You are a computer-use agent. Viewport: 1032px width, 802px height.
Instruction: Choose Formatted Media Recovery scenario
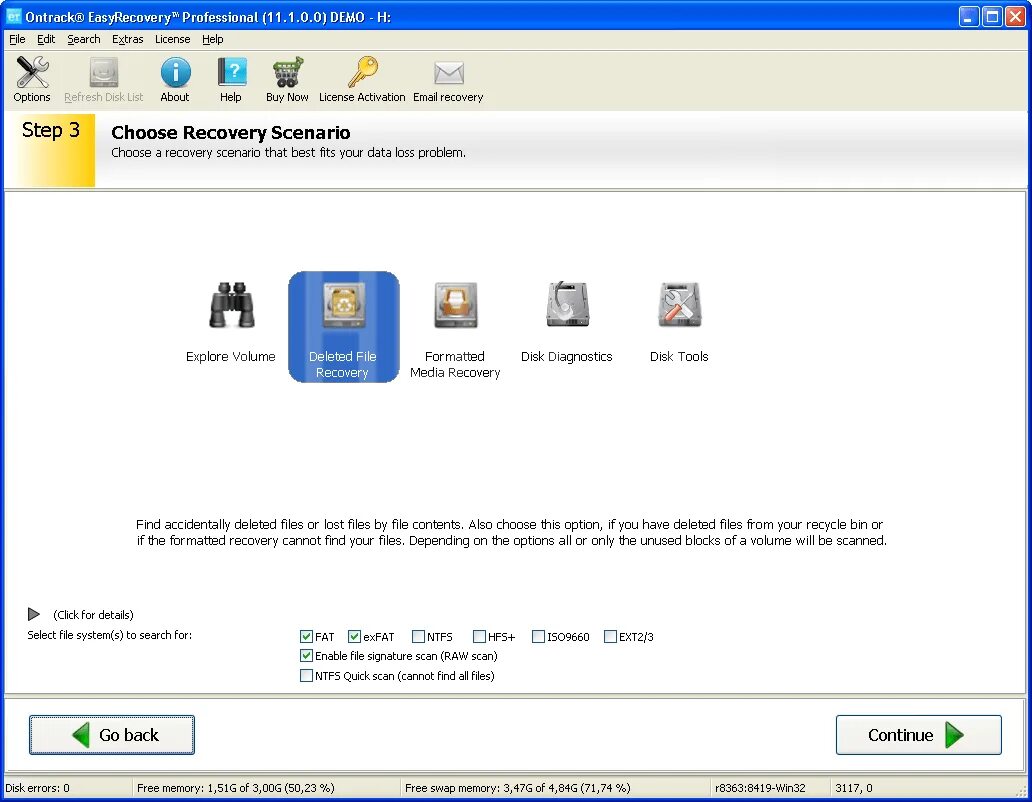point(455,330)
